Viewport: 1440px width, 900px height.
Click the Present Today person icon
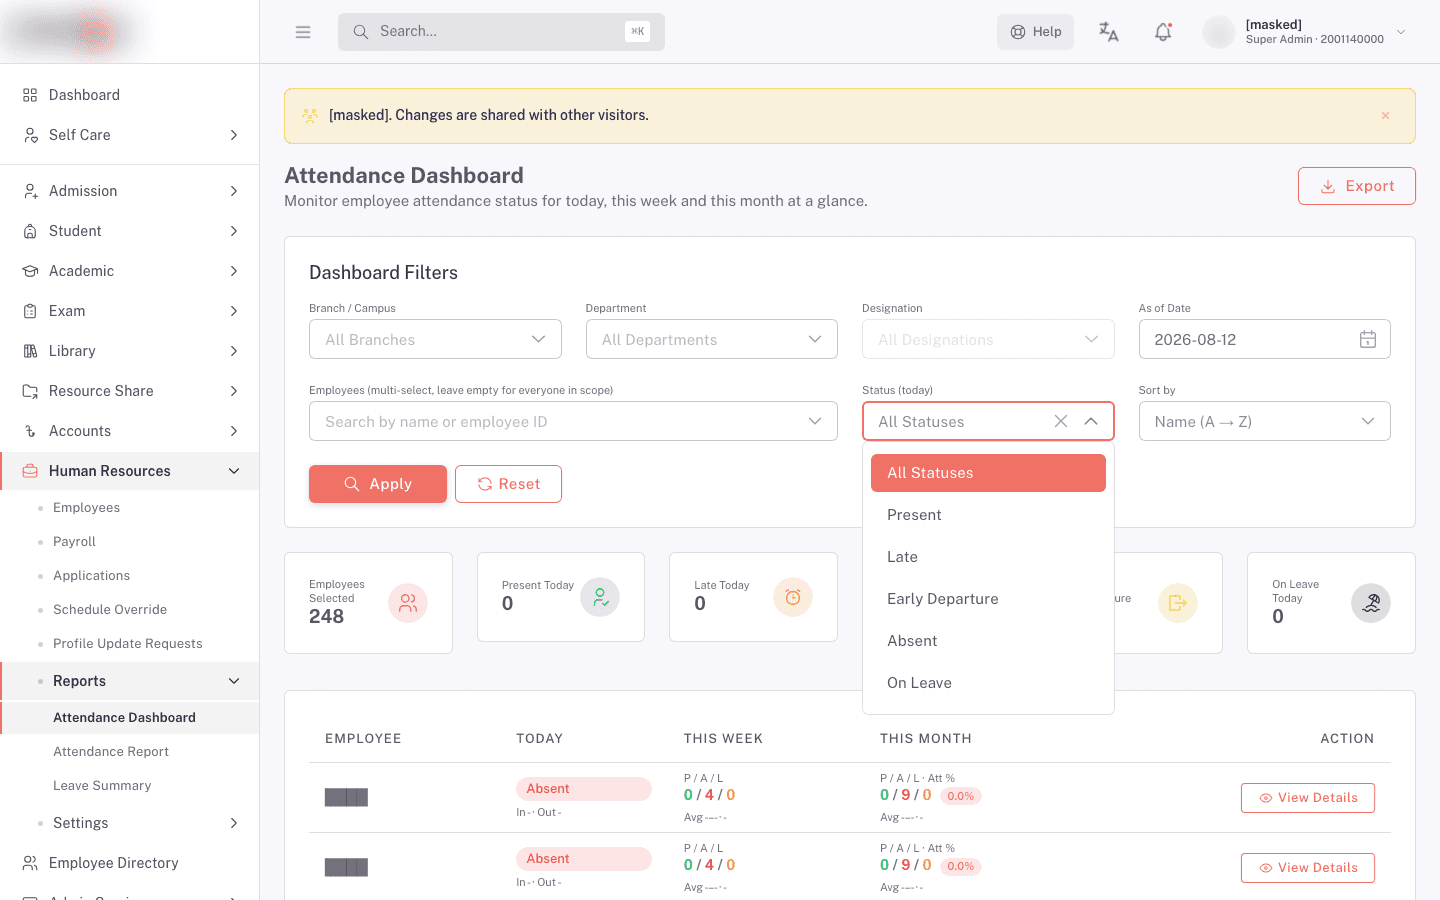pos(600,597)
